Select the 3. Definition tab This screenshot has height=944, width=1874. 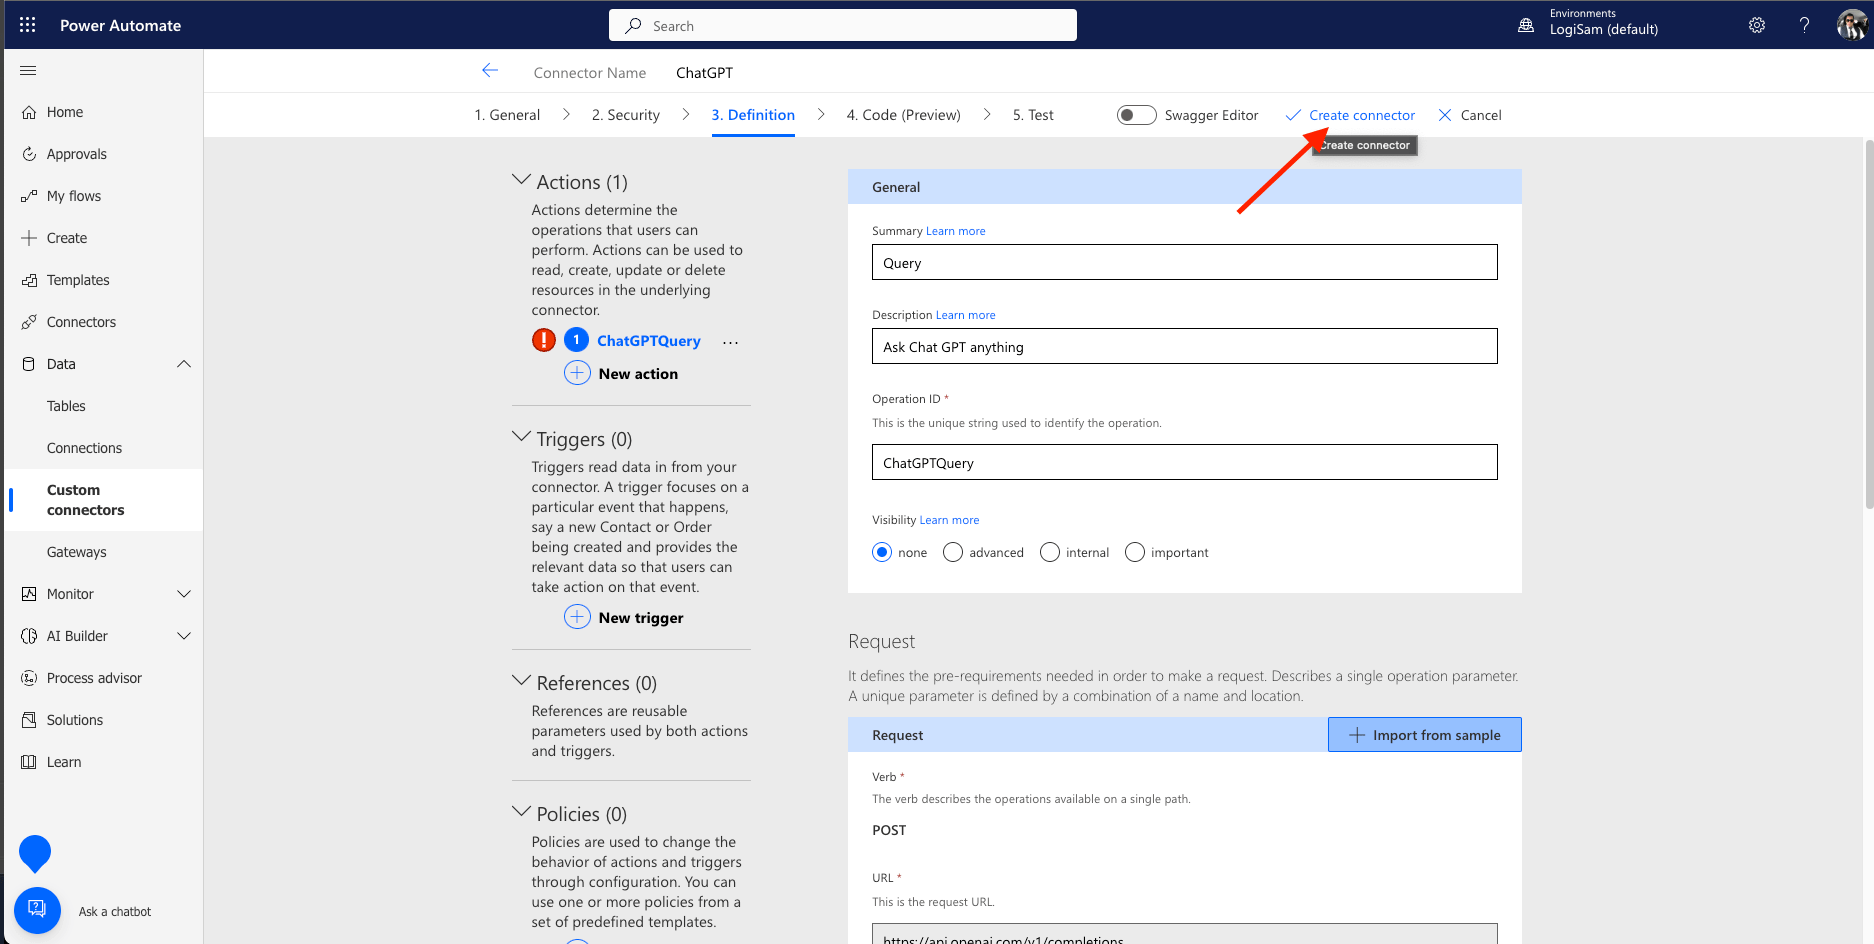point(753,115)
